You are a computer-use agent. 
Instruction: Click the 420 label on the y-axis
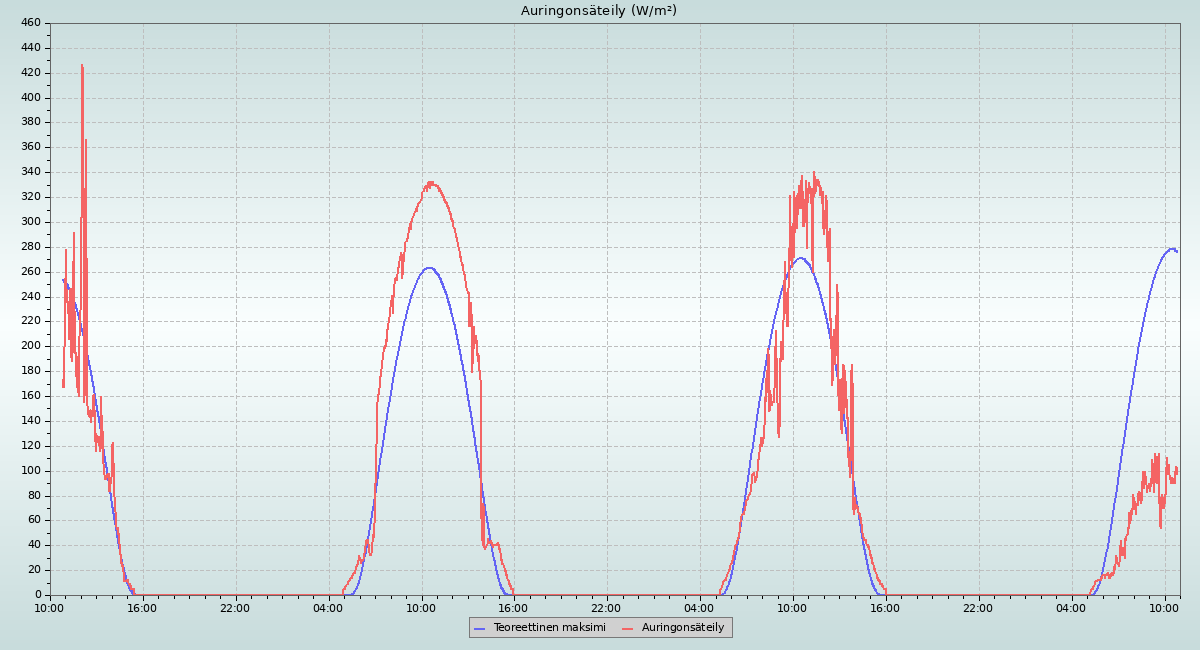click(30, 73)
